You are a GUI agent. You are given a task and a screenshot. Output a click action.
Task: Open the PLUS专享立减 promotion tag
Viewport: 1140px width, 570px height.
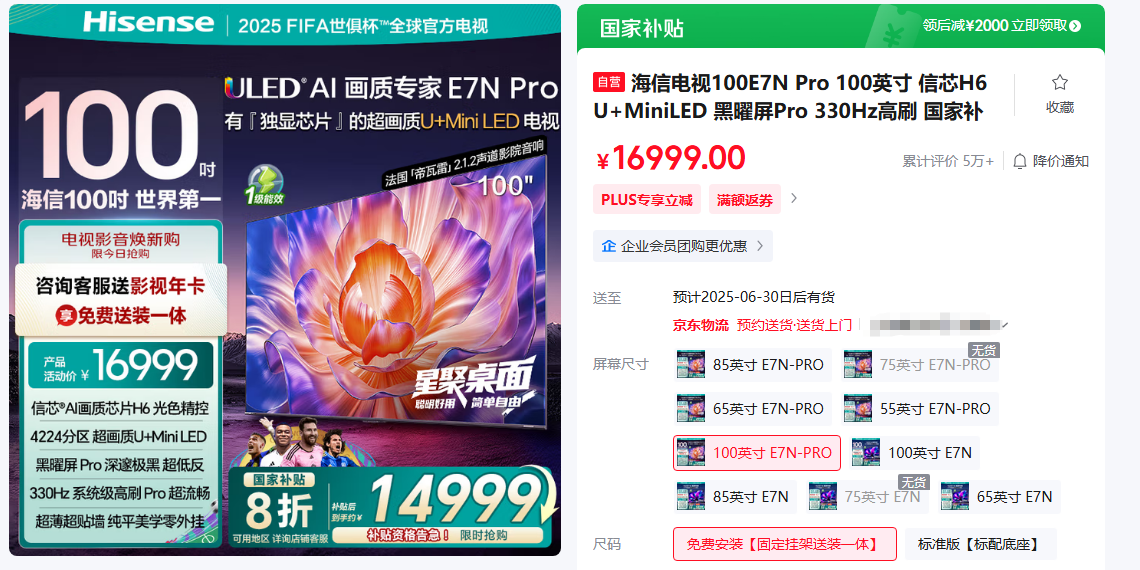pos(646,199)
